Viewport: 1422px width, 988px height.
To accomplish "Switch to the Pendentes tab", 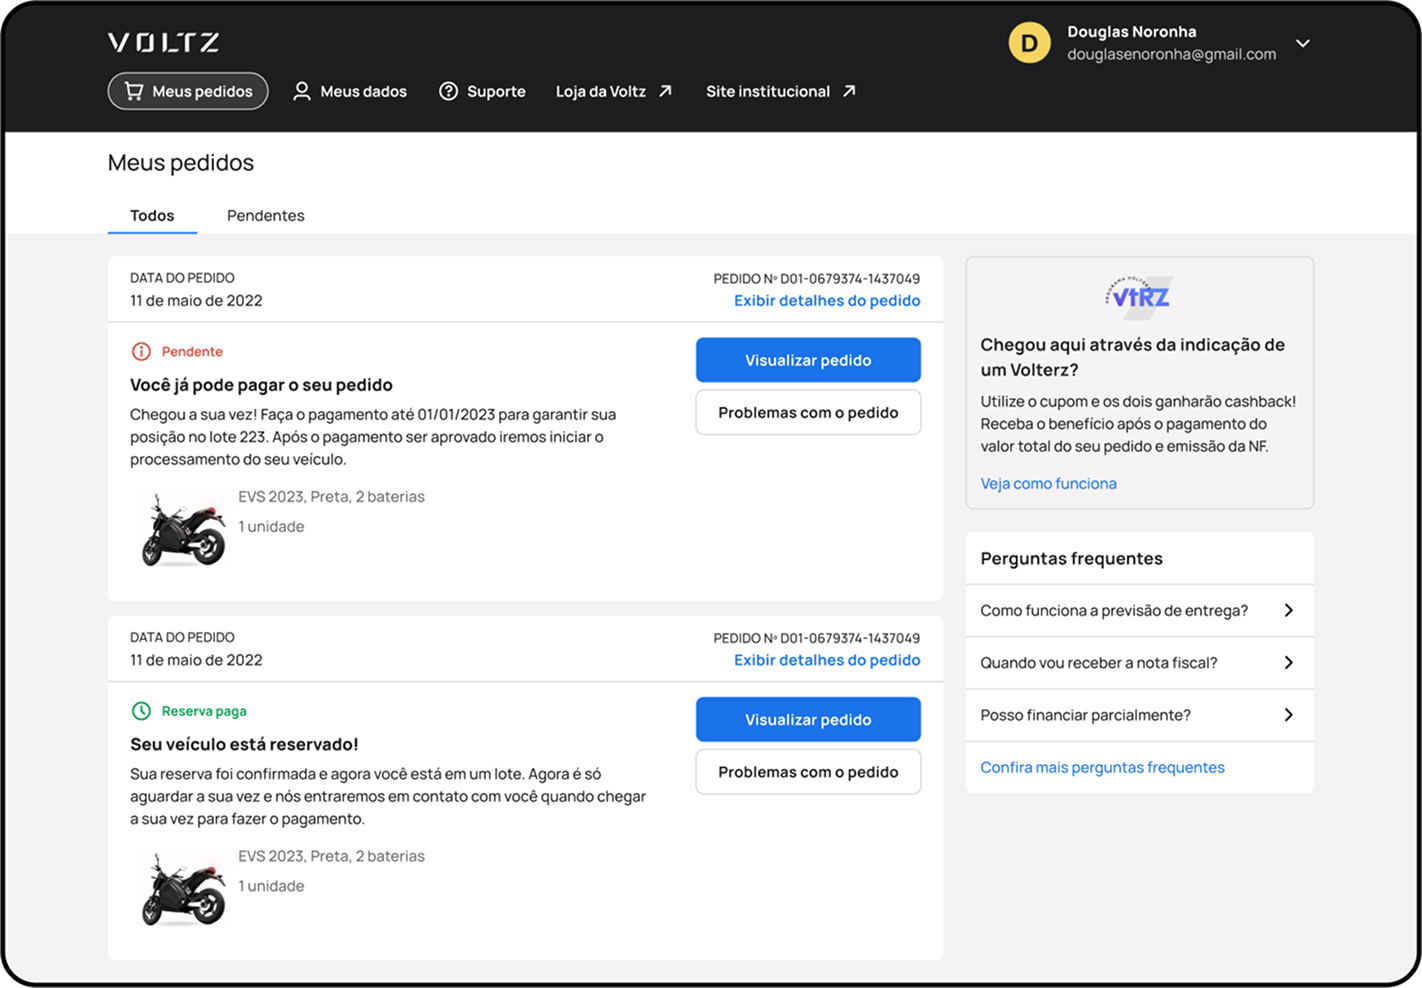I will coord(265,216).
